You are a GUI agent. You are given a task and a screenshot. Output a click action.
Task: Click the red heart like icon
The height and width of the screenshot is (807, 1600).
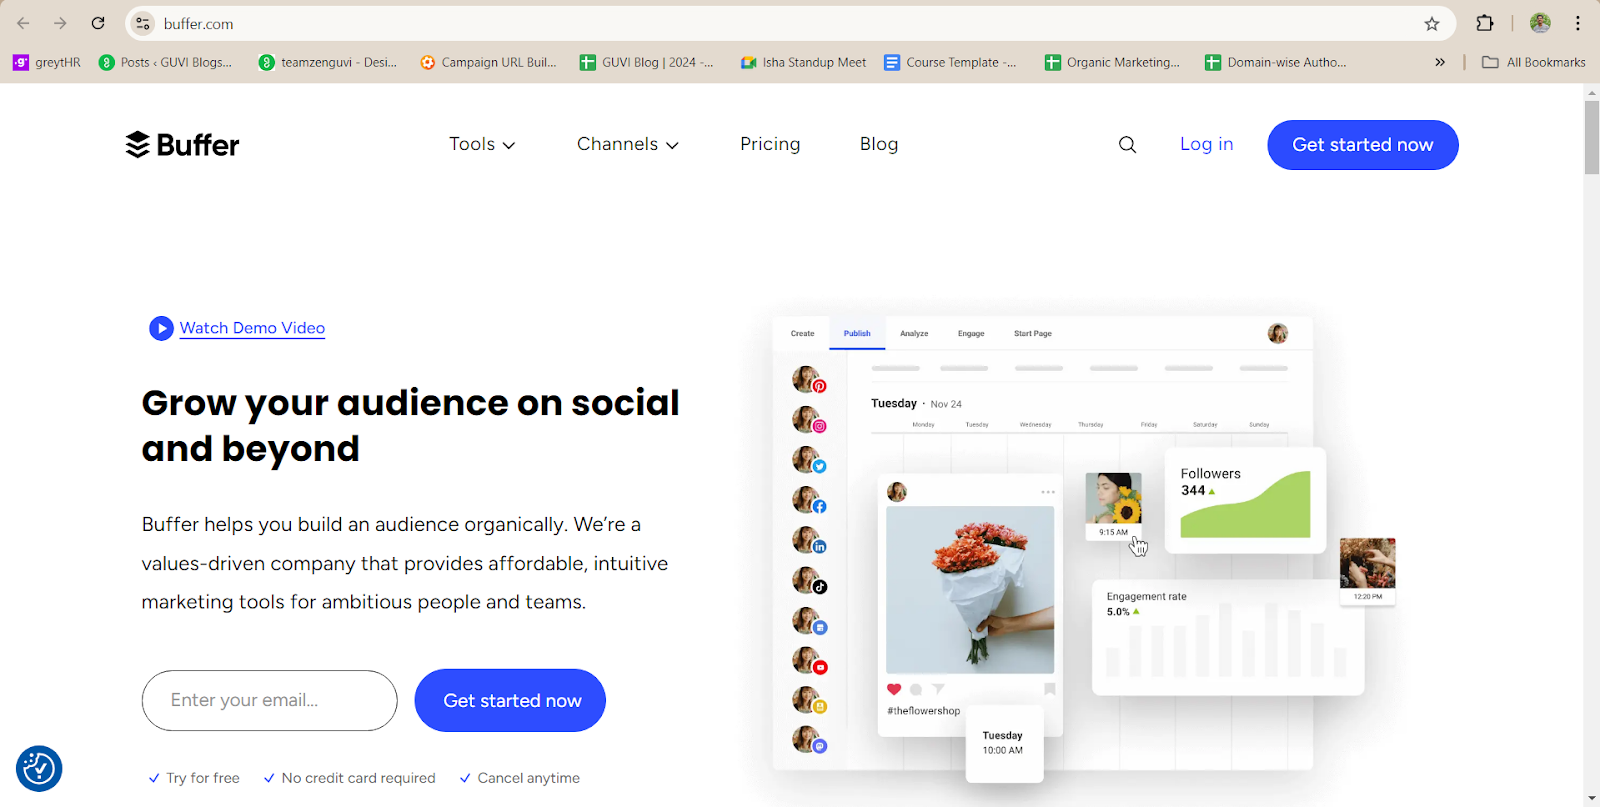(894, 689)
